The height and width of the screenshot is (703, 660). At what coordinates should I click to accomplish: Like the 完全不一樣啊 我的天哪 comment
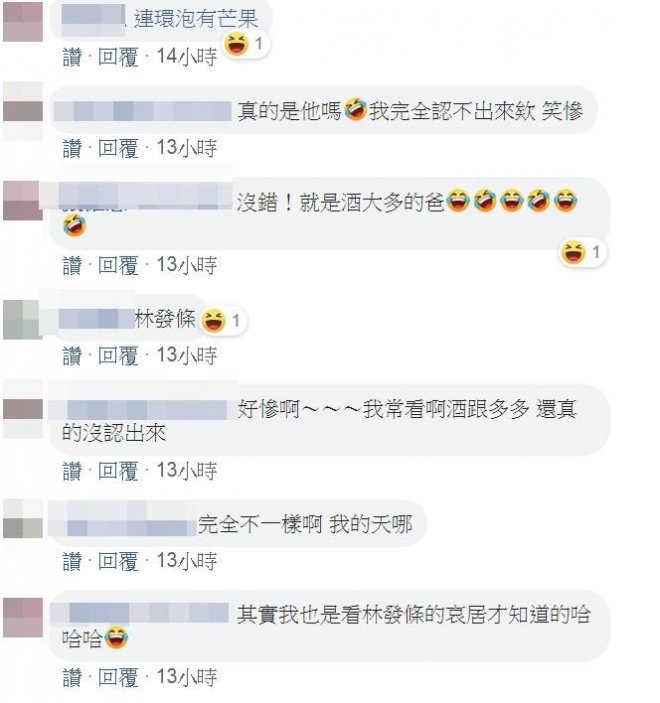(x=72, y=562)
